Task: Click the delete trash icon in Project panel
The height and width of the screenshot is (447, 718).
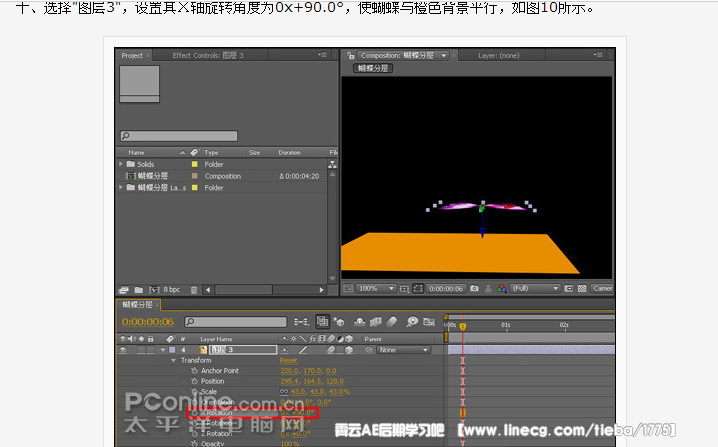Action: click(194, 290)
